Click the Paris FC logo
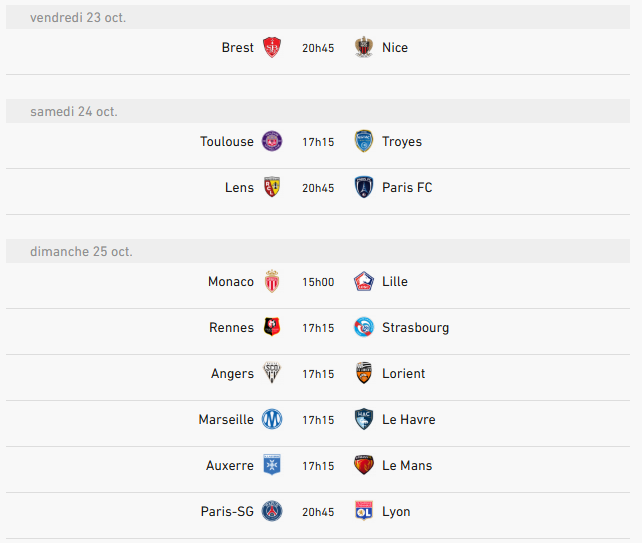 (x=364, y=187)
